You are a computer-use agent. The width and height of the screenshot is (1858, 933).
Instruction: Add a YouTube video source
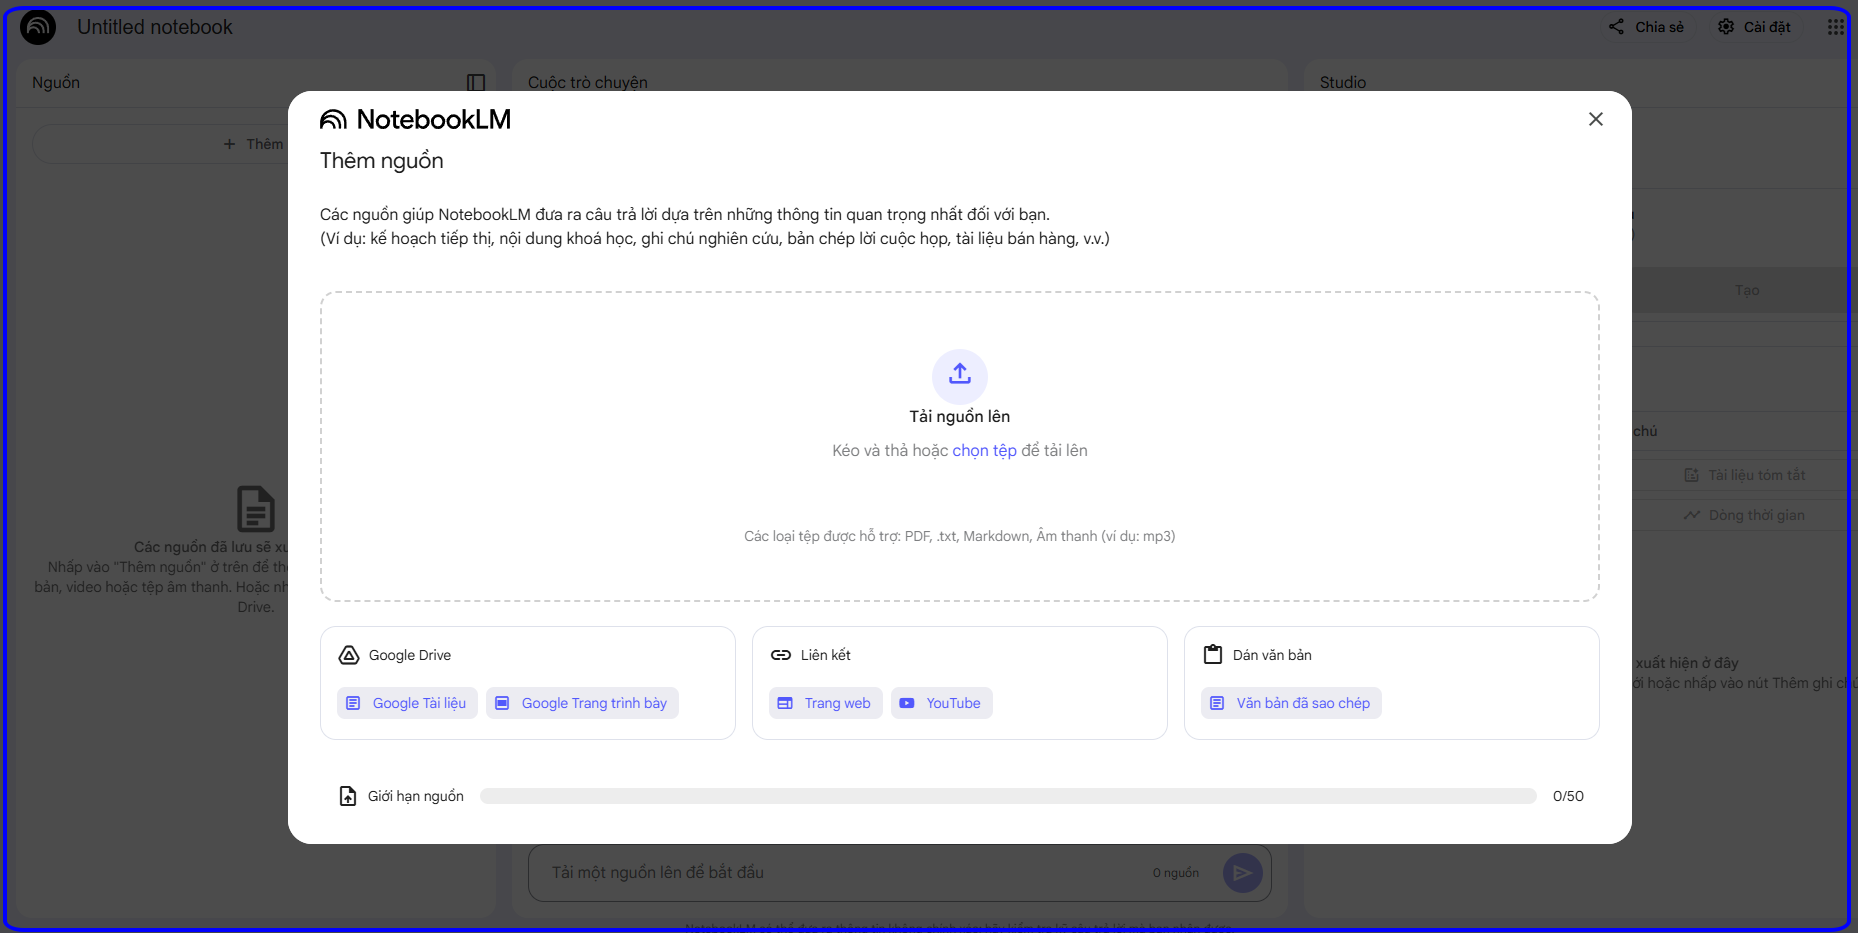pyautogui.click(x=941, y=703)
